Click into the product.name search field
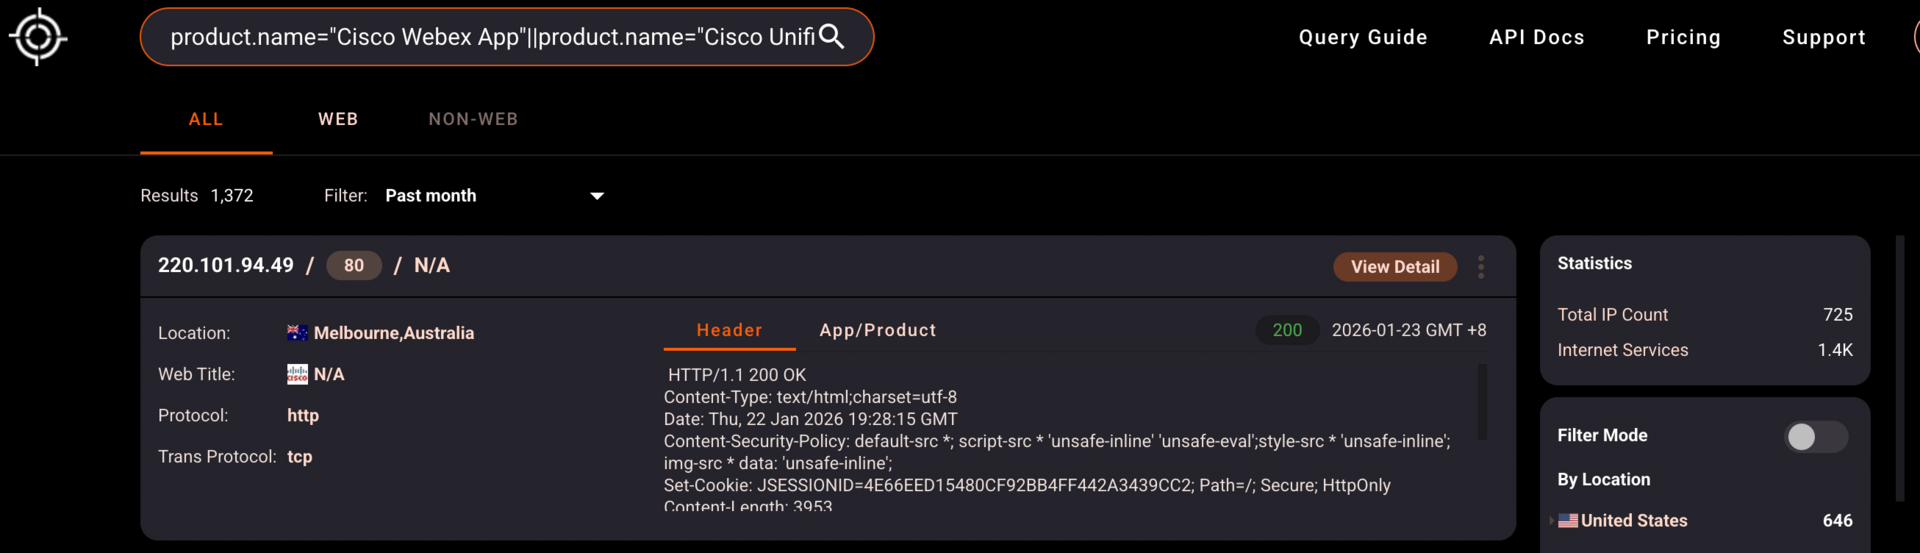Viewport: 1920px width, 553px height. (x=492, y=37)
